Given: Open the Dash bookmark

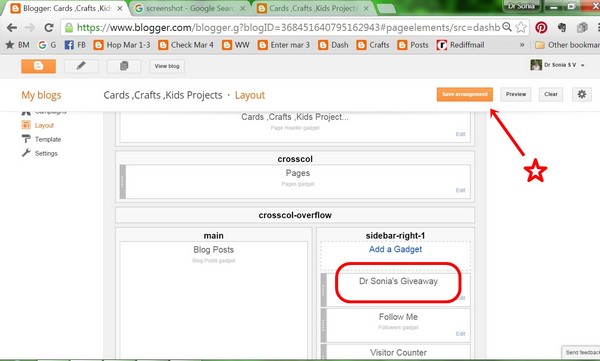Looking at the screenshot, I should (x=334, y=45).
